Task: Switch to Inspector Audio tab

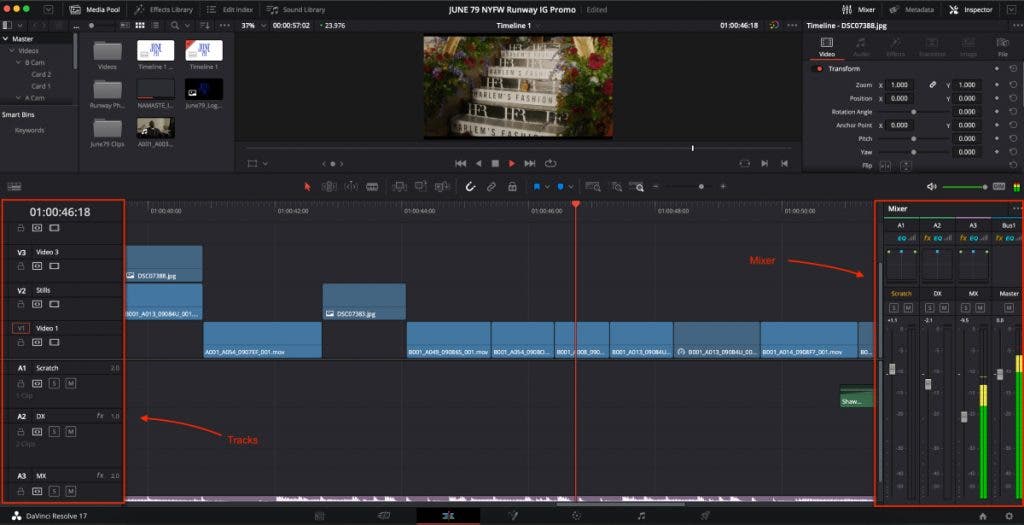Action: (x=861, y=47)
